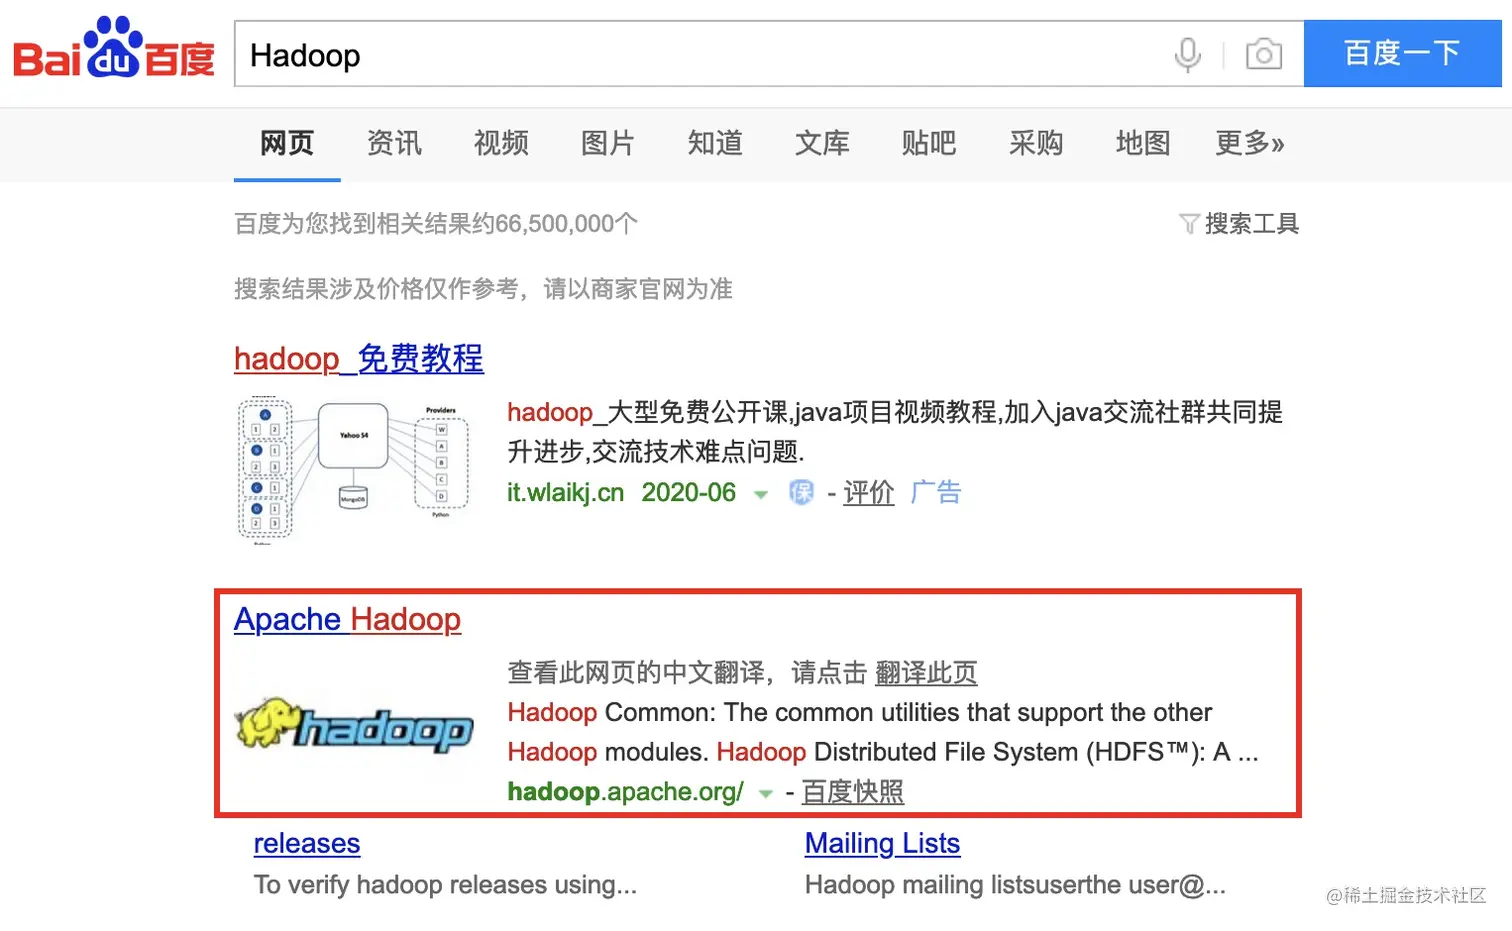The width and height of the screenshot is (1512, 931).
Task: Open the Mailing Lists sublink
Action: (x=882, y=843)
